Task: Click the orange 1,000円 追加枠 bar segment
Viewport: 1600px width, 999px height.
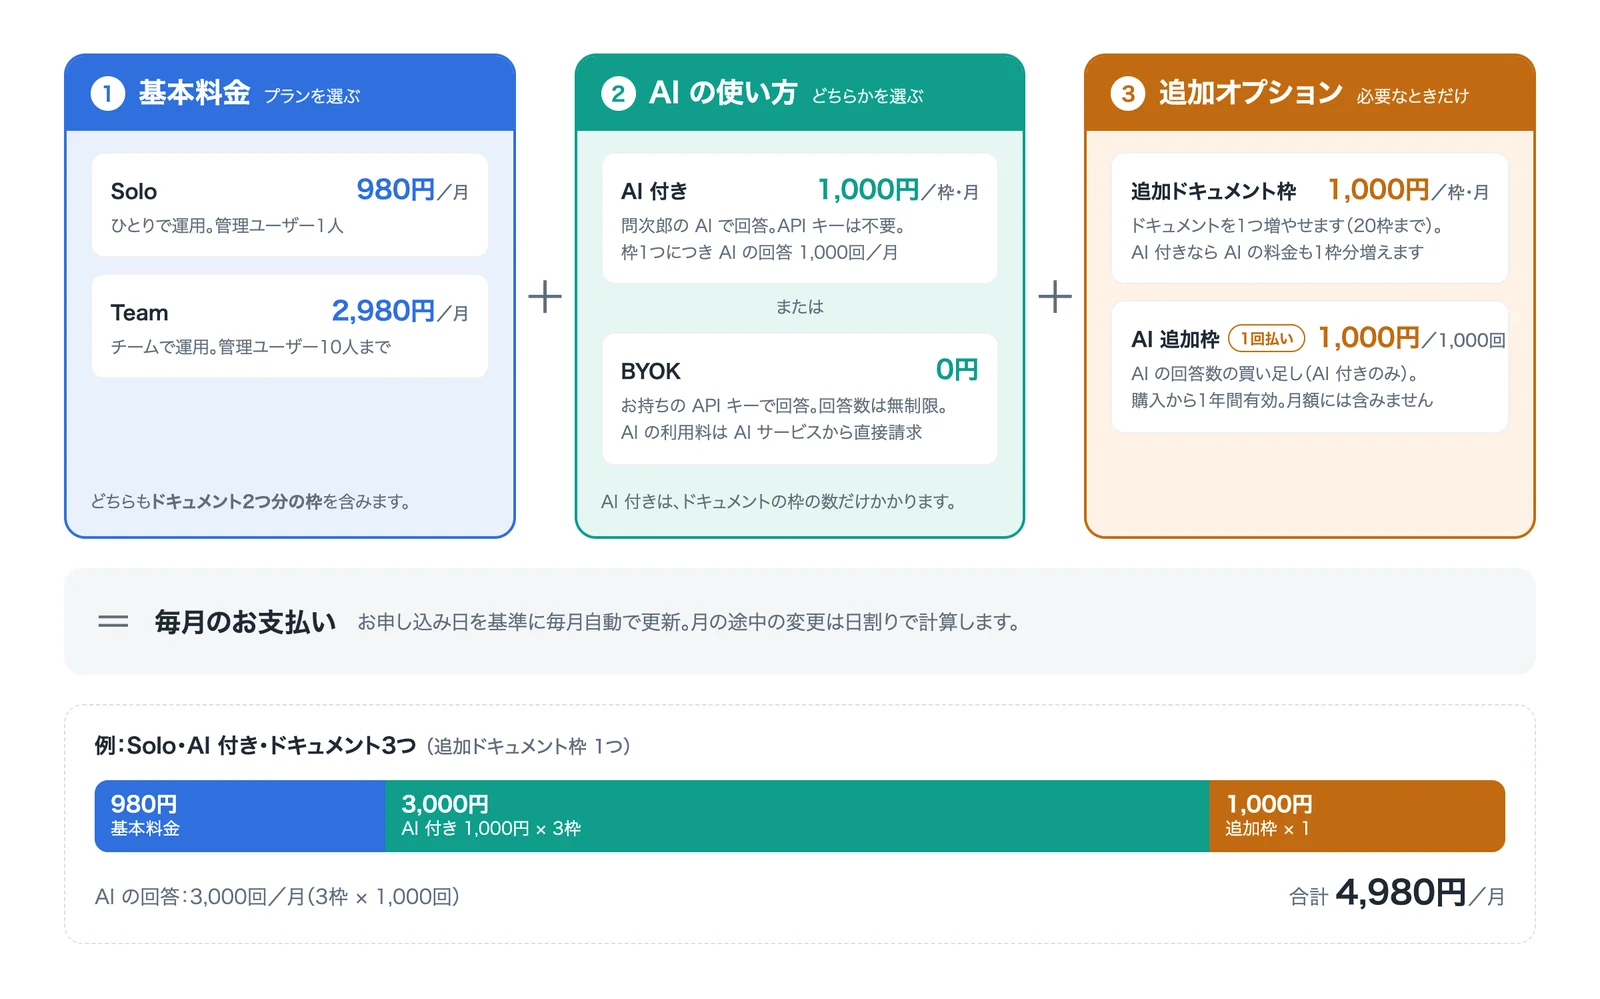Action: [1357, 816]
